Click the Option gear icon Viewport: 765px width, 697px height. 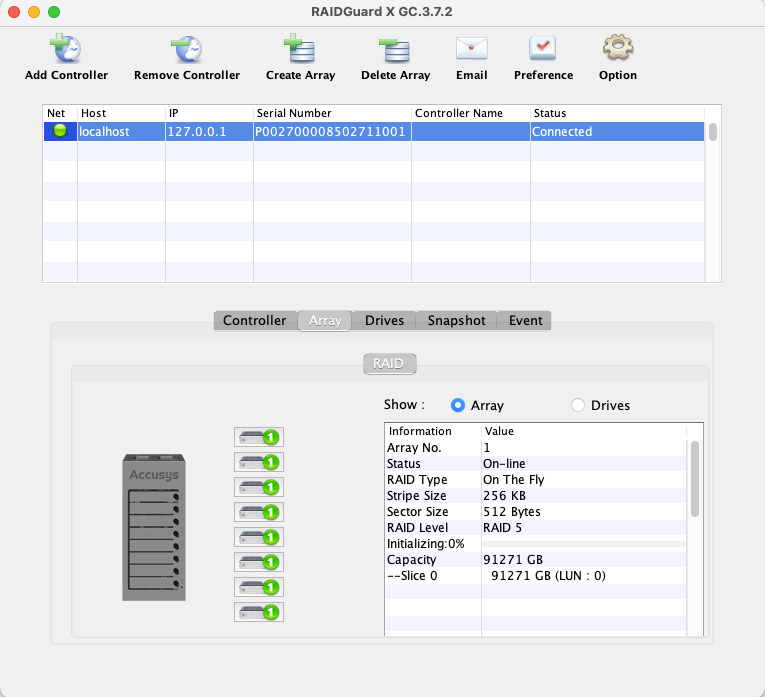point(618,48)
